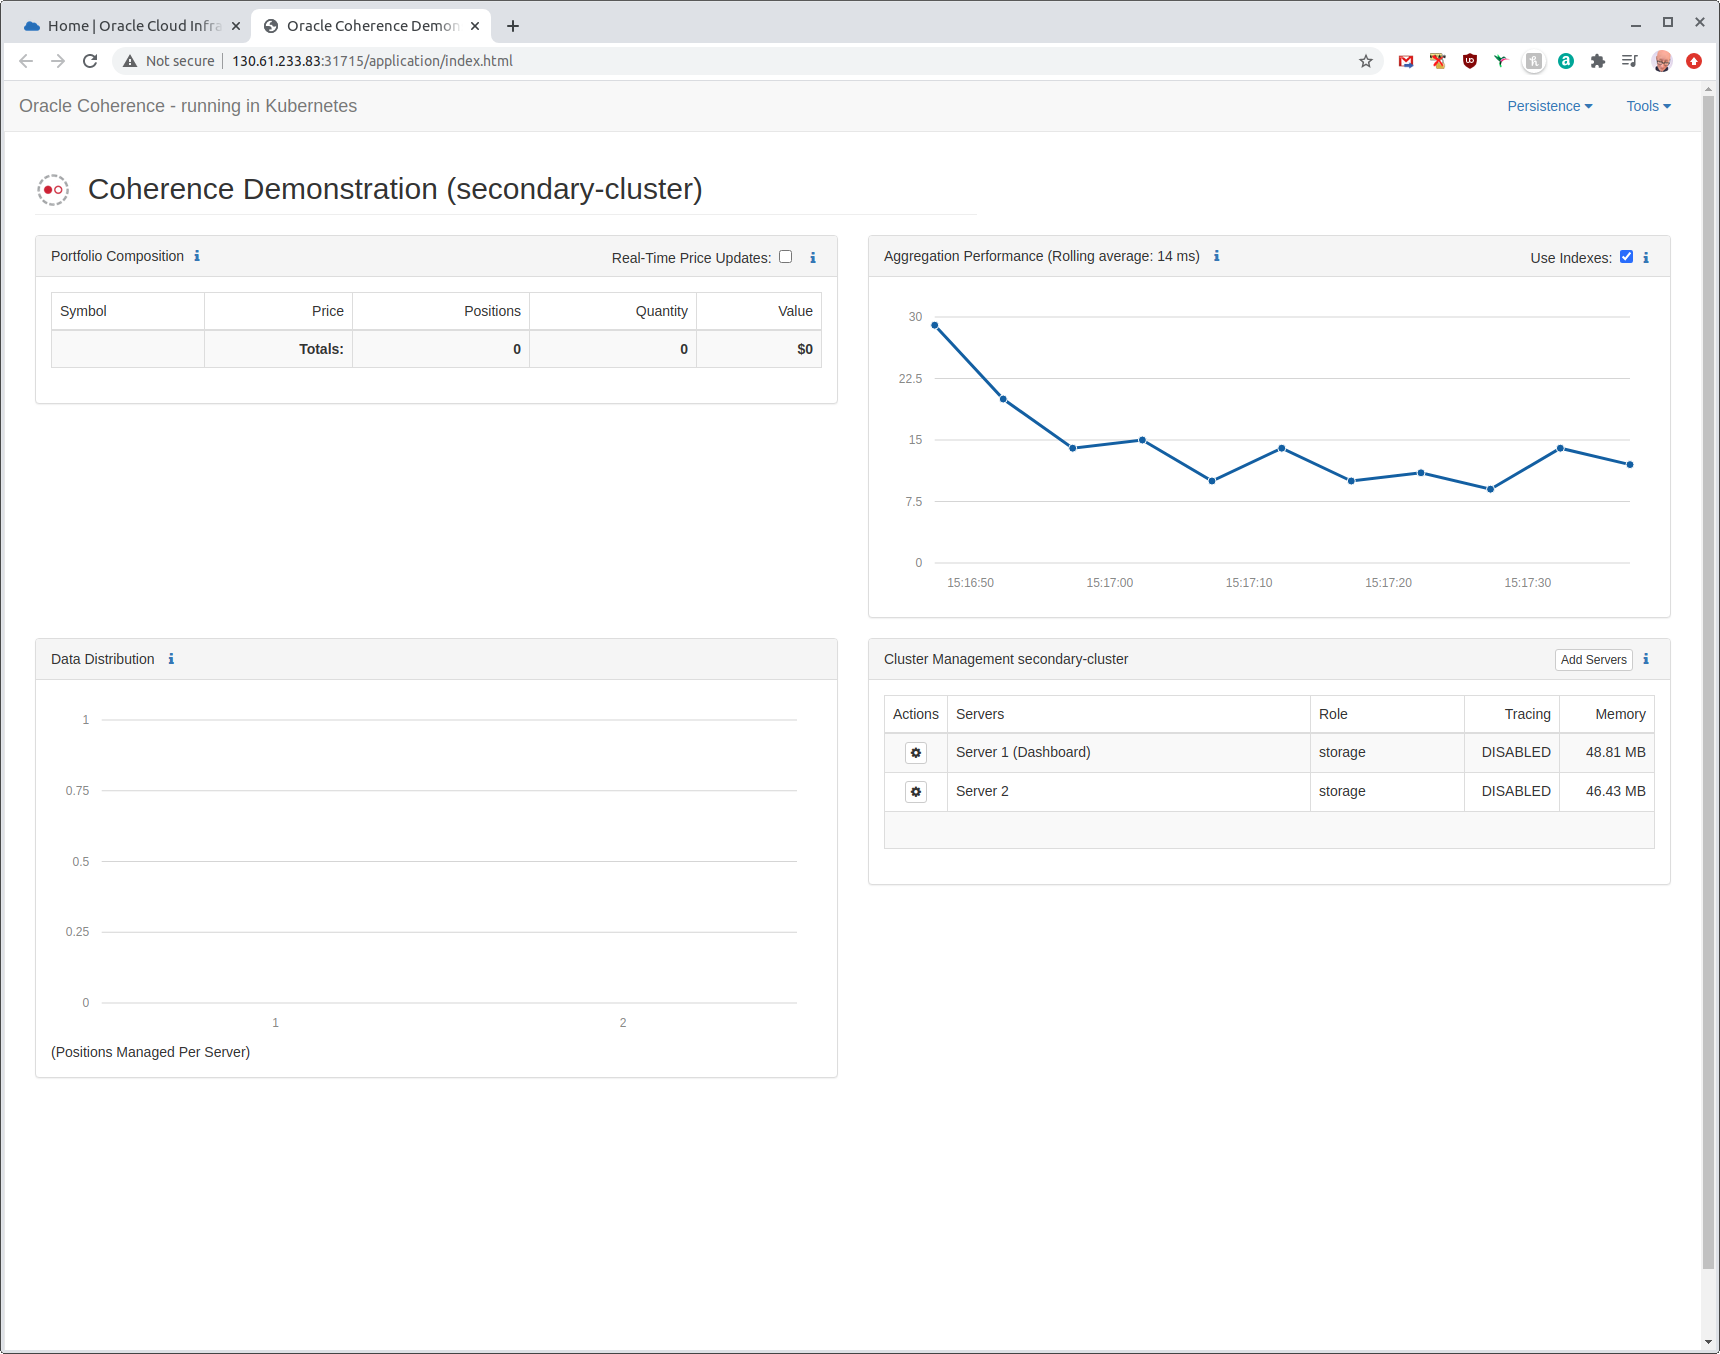Click the scrollbar down arrow
Screen dimensions: 1720x1354
point(1708,1343)
